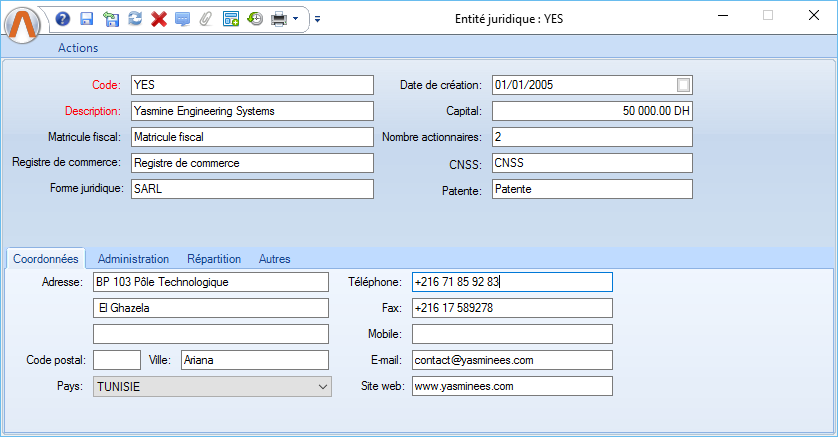Switch to the Administration tab

tap(134, 259)
